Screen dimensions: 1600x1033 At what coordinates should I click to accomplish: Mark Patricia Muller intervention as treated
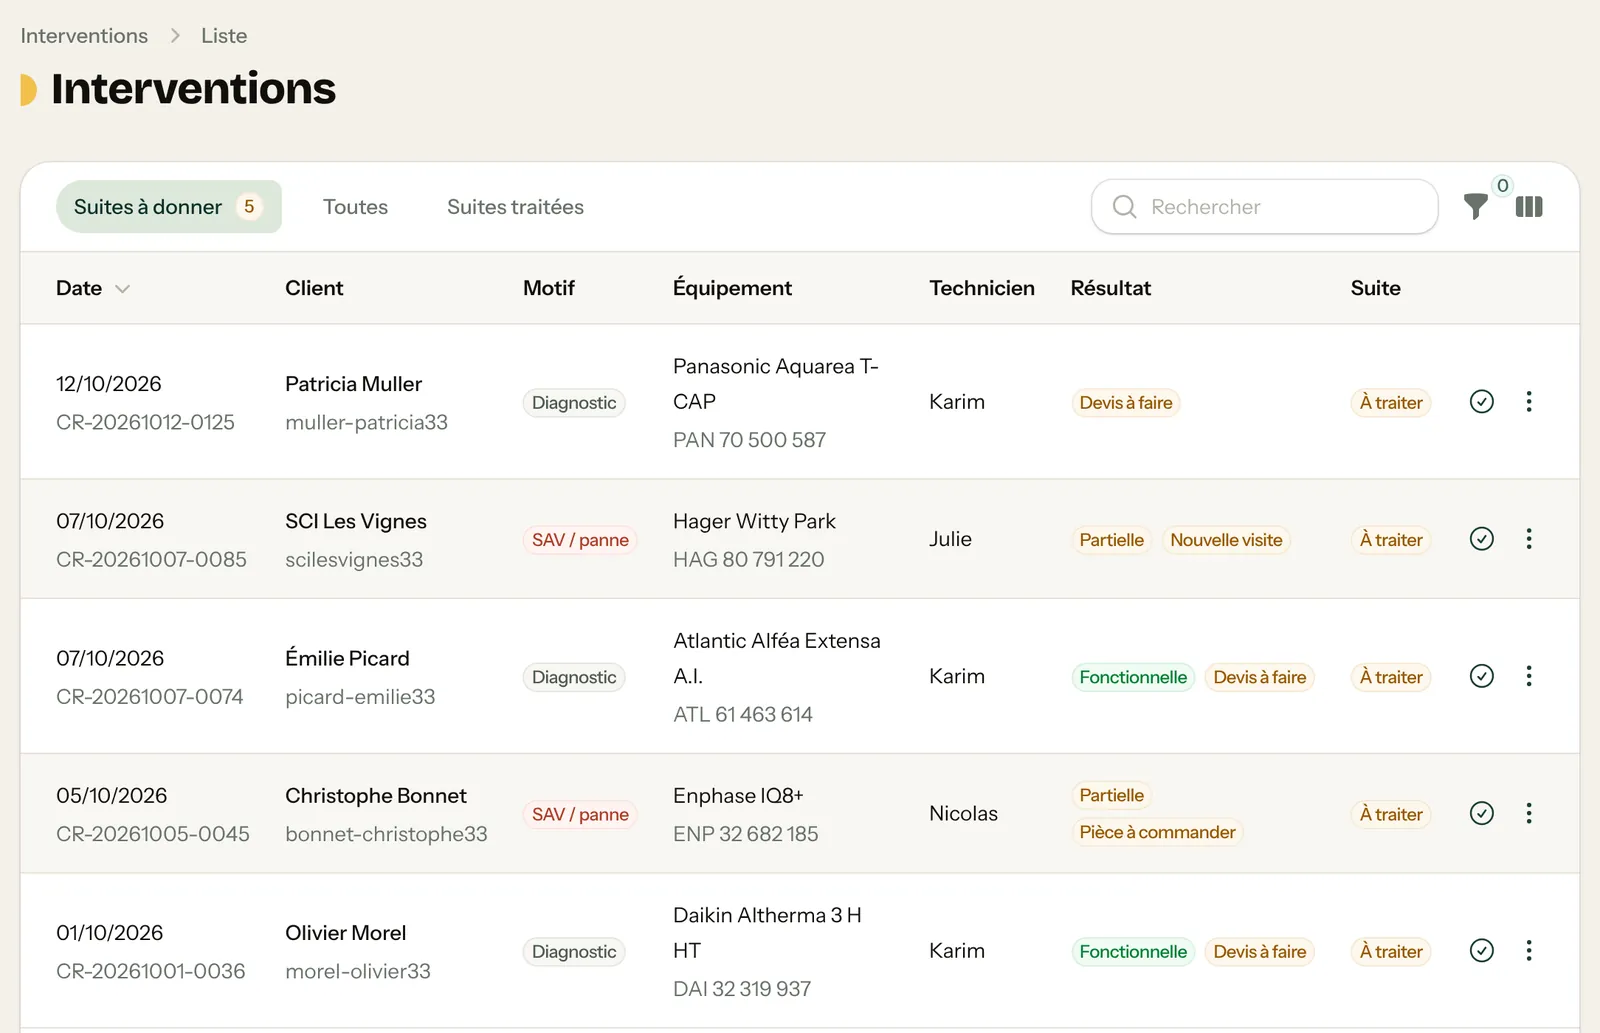(1482, 402)
